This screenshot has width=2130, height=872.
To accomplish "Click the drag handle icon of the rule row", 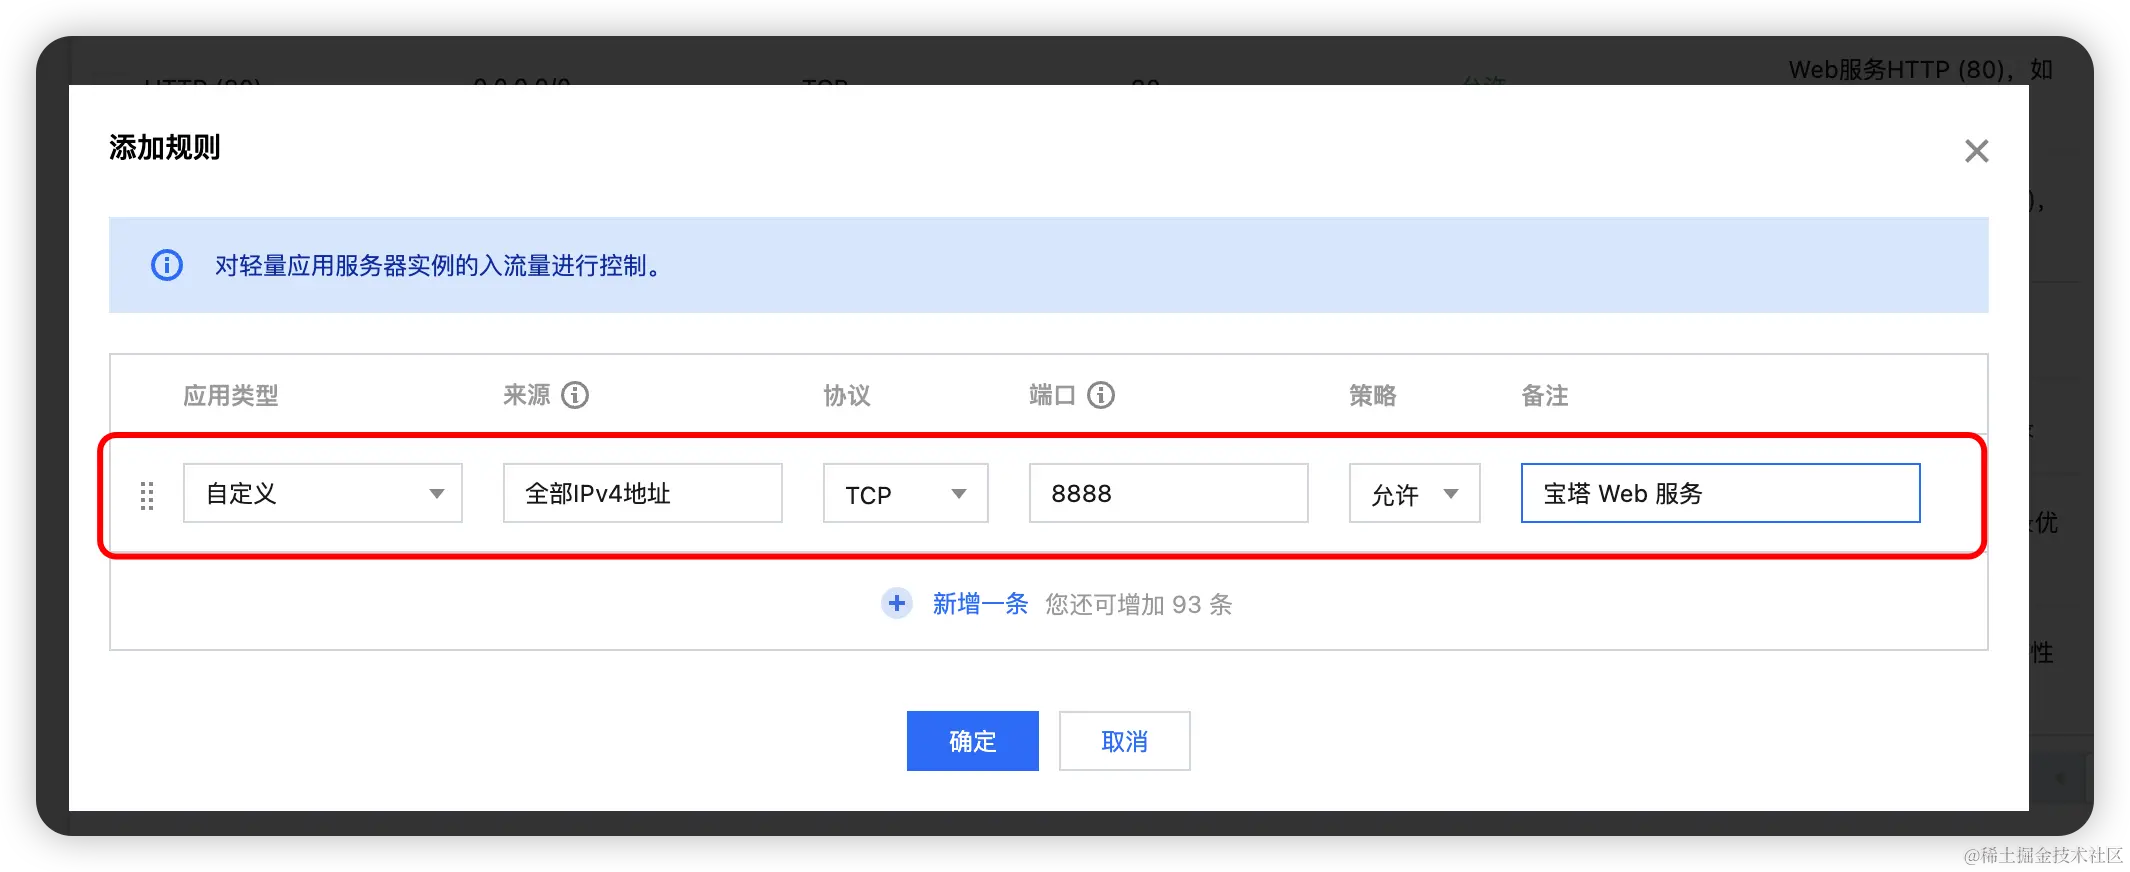I will tap(147, 495).
